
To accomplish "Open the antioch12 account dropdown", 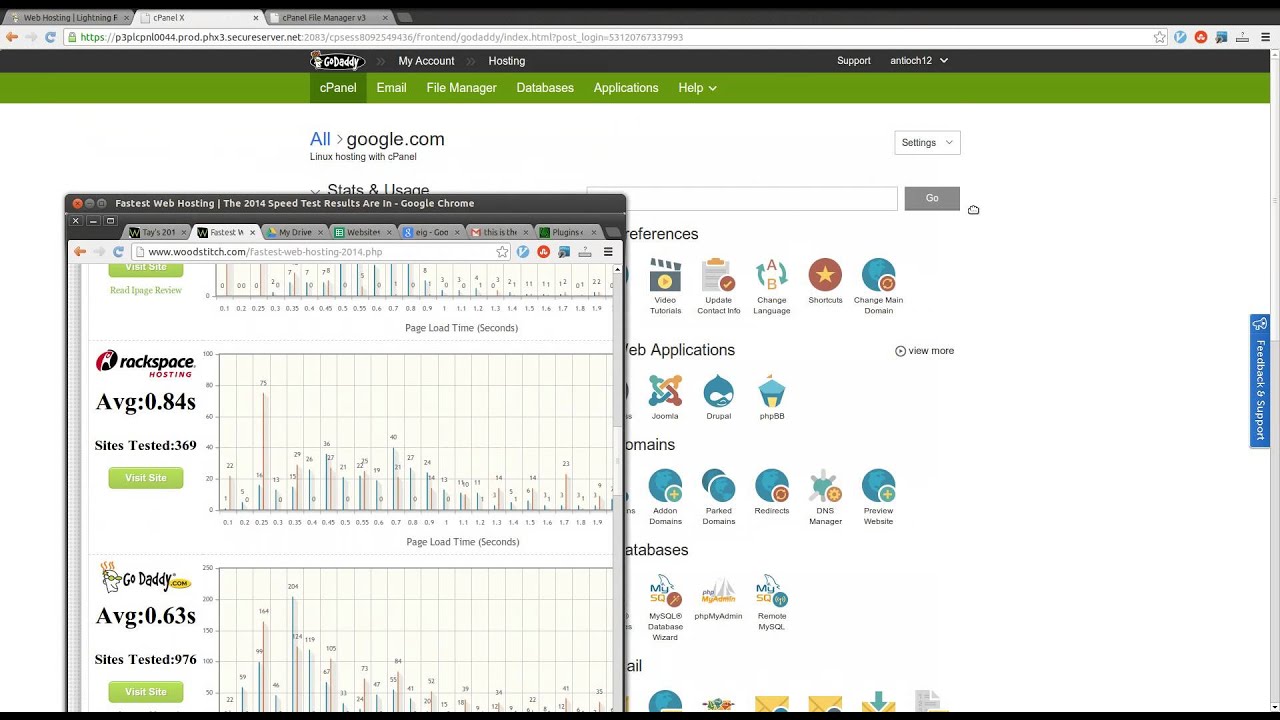I will point(919,61).
